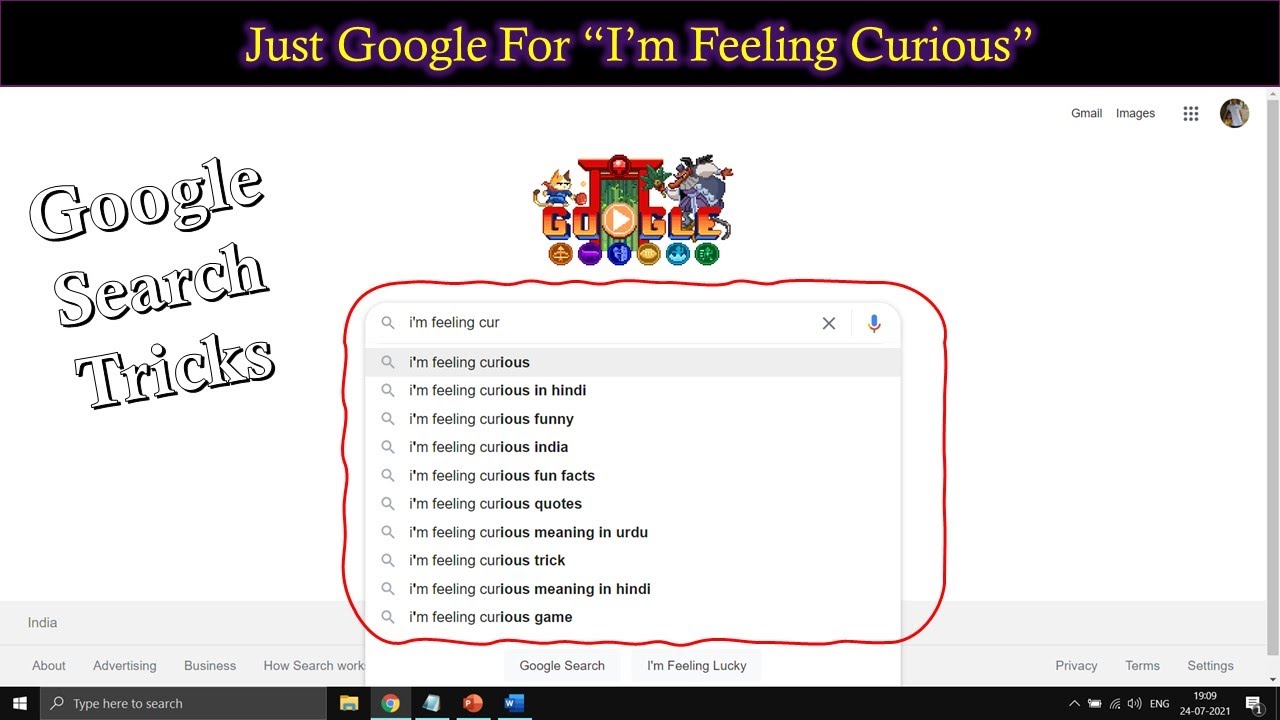Select suggestion "i'm feeling curious quotes"

click(x=633, y=504)
